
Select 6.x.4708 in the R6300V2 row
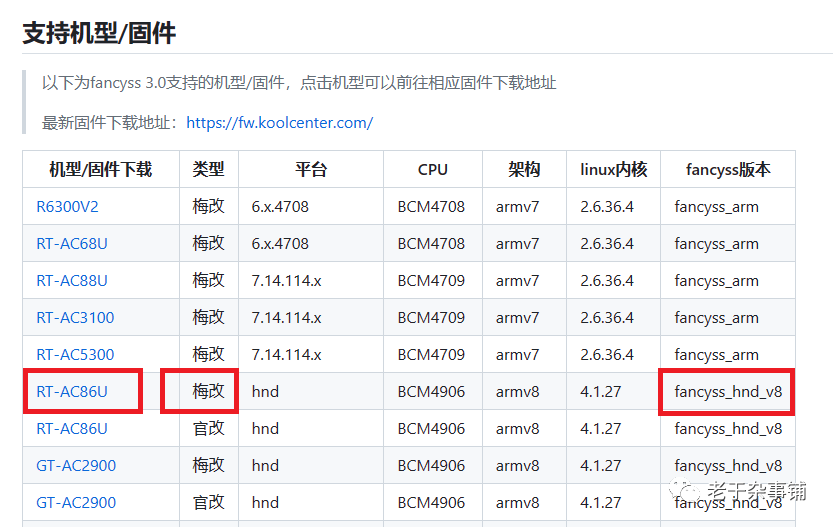(280, 207)
